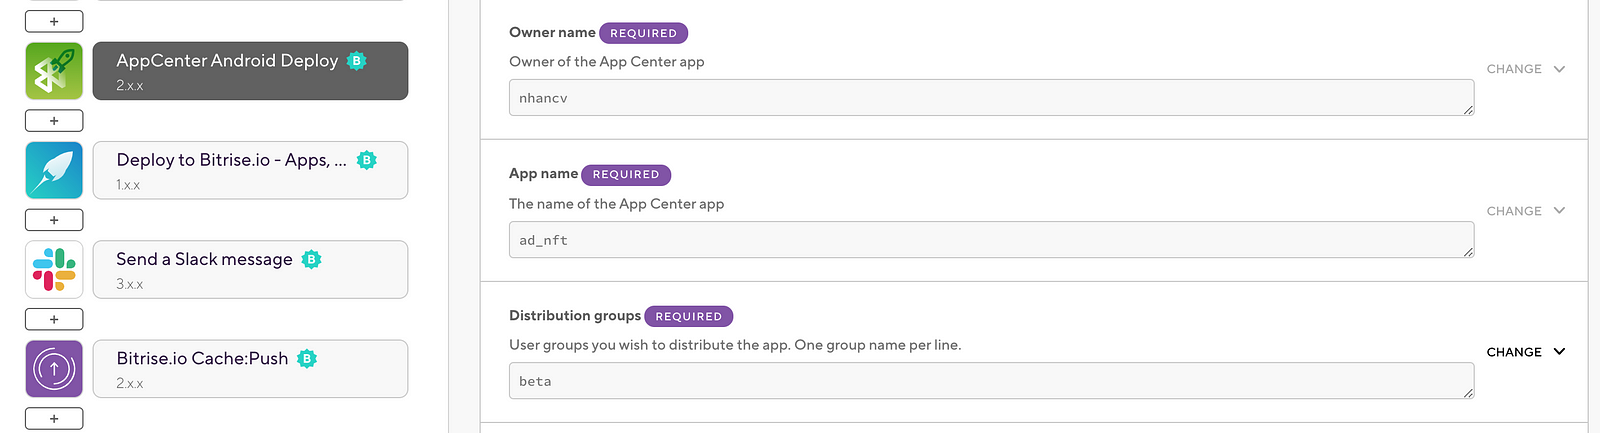
Task: Click the 'User groups you wish to distribute' description
Action: click(735, 345)
